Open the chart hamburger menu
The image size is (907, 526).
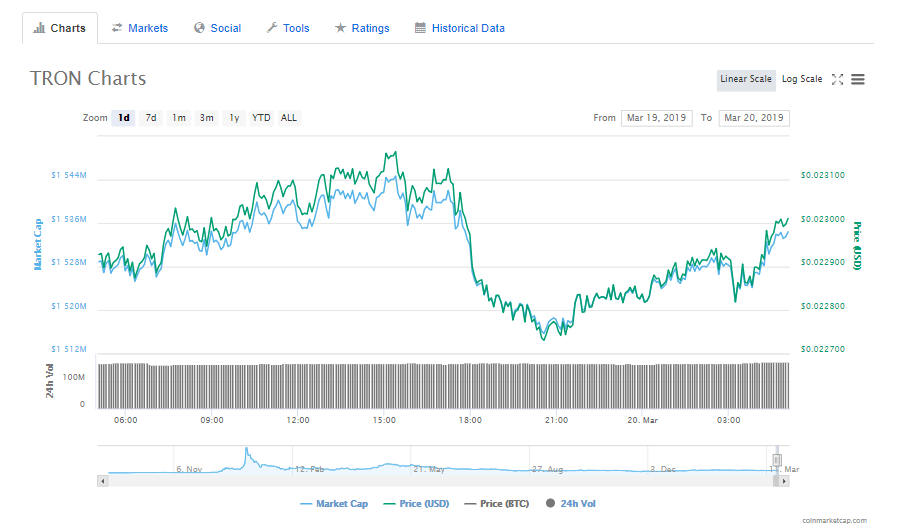tap(858, 79)
